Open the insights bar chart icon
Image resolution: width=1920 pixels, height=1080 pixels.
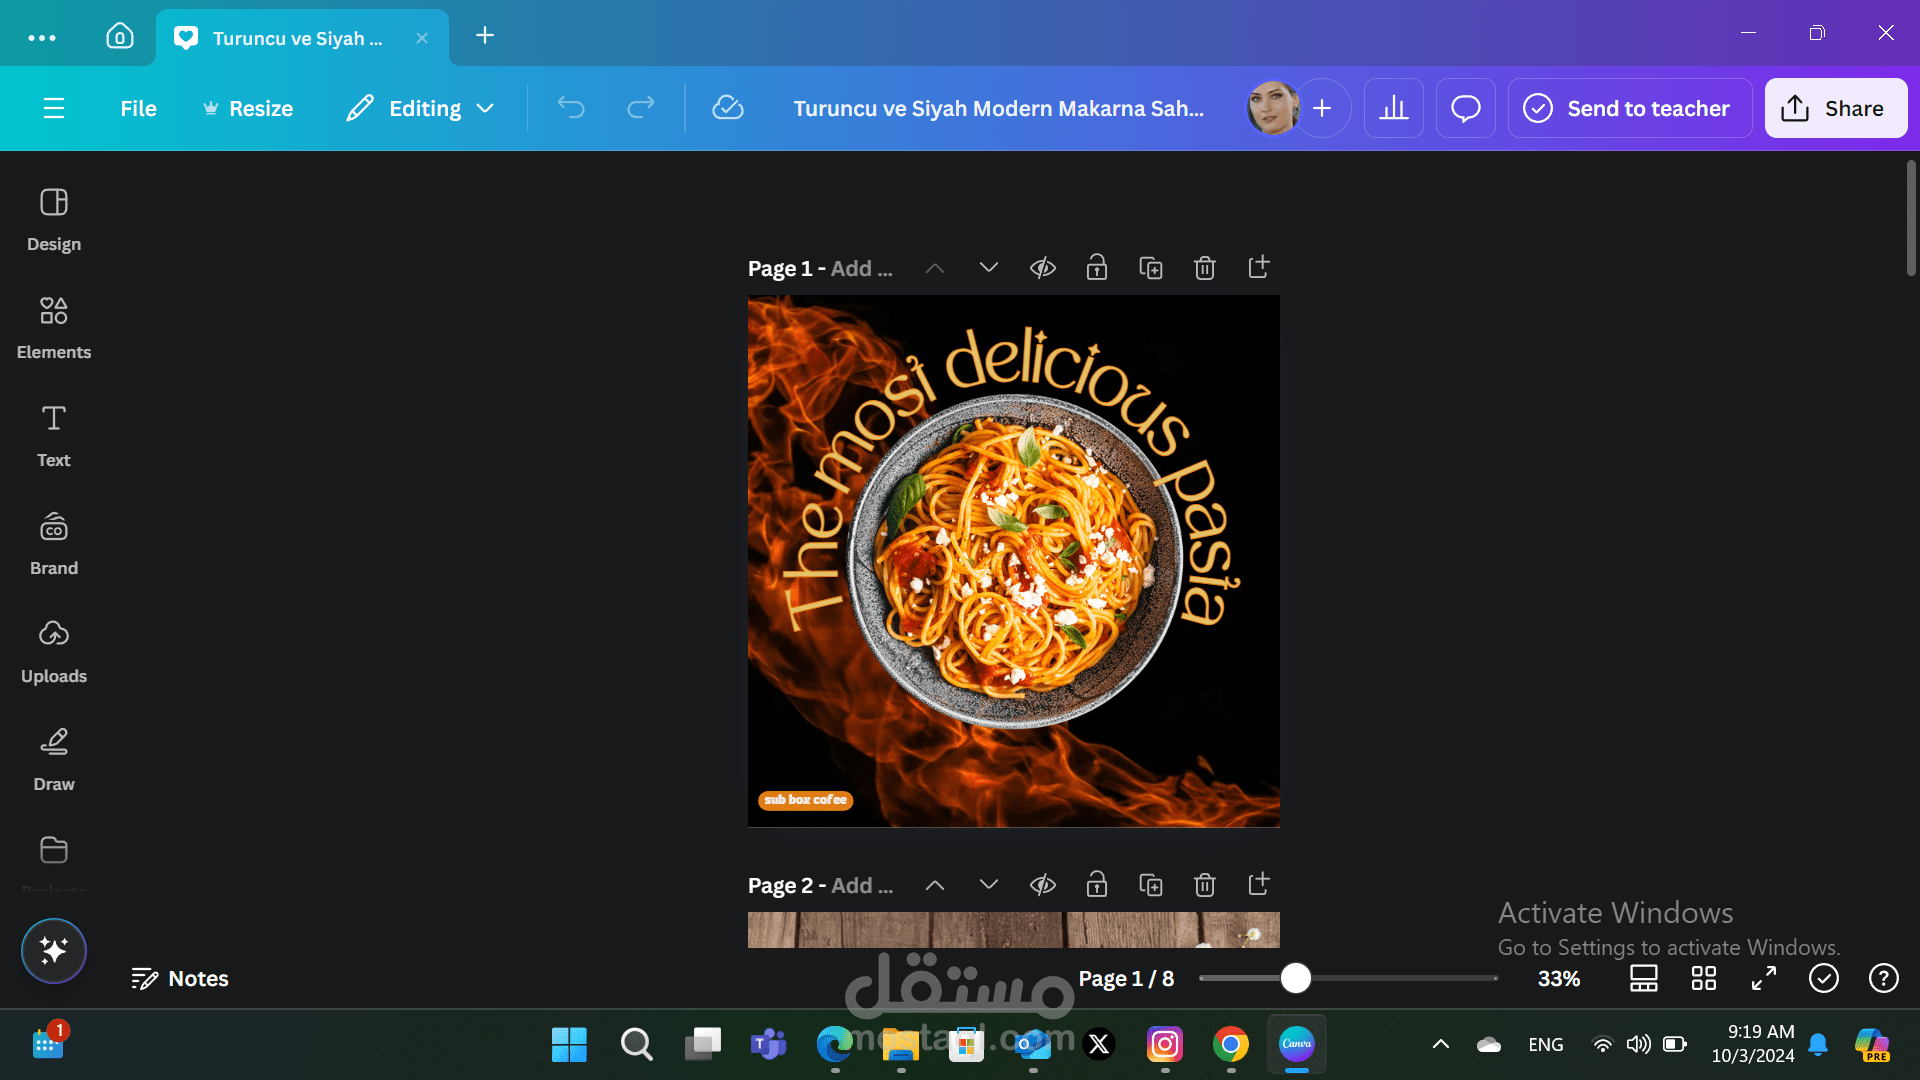(1393, 108)
